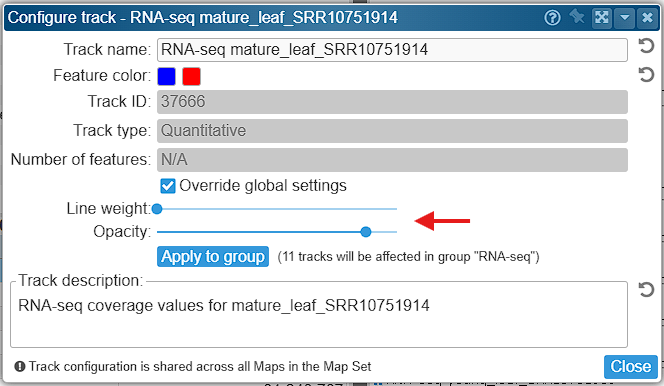
Task: Click the info icon beside track configuration note
Action: (x=19, y=367)
